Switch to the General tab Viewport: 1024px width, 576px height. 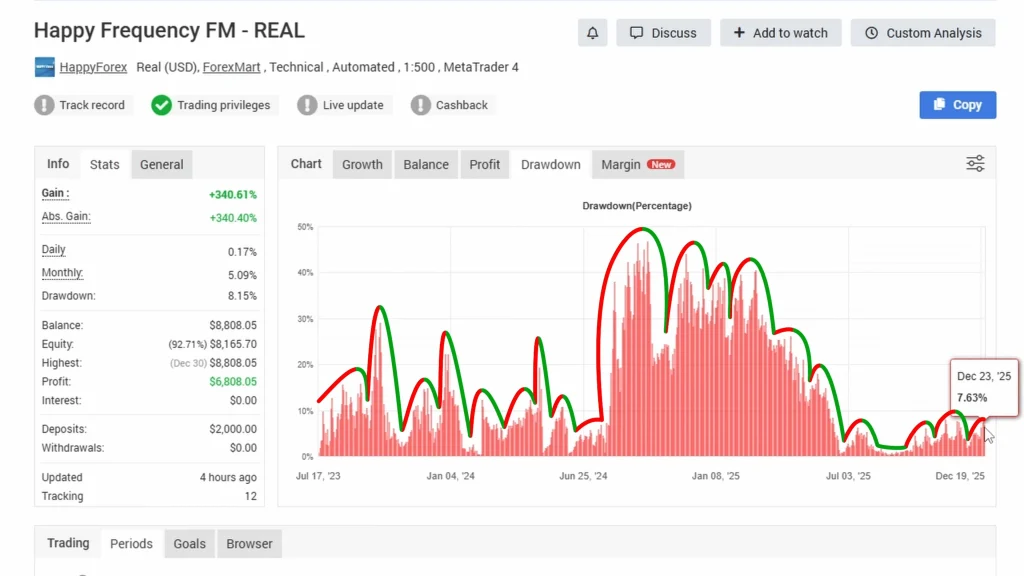[x=161, y=165]
